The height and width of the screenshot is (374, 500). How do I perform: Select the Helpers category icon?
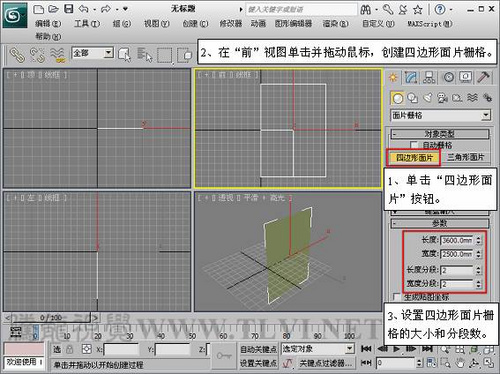pyautogui.click(x=457, y=98)
